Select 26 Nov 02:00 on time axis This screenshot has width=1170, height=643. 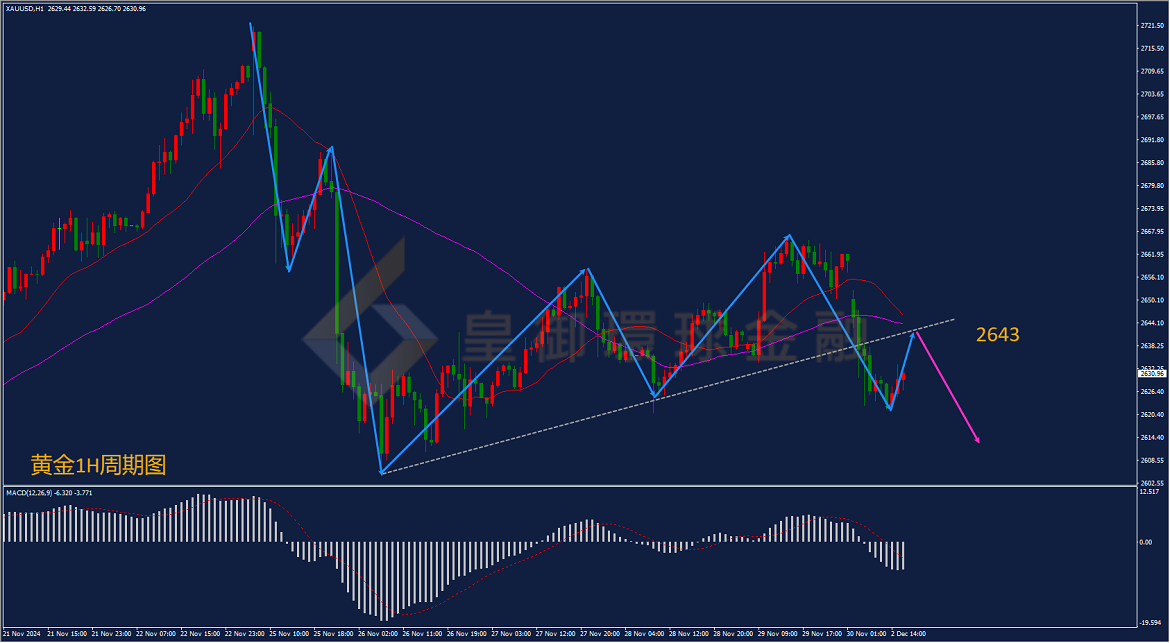coord(377,633)
